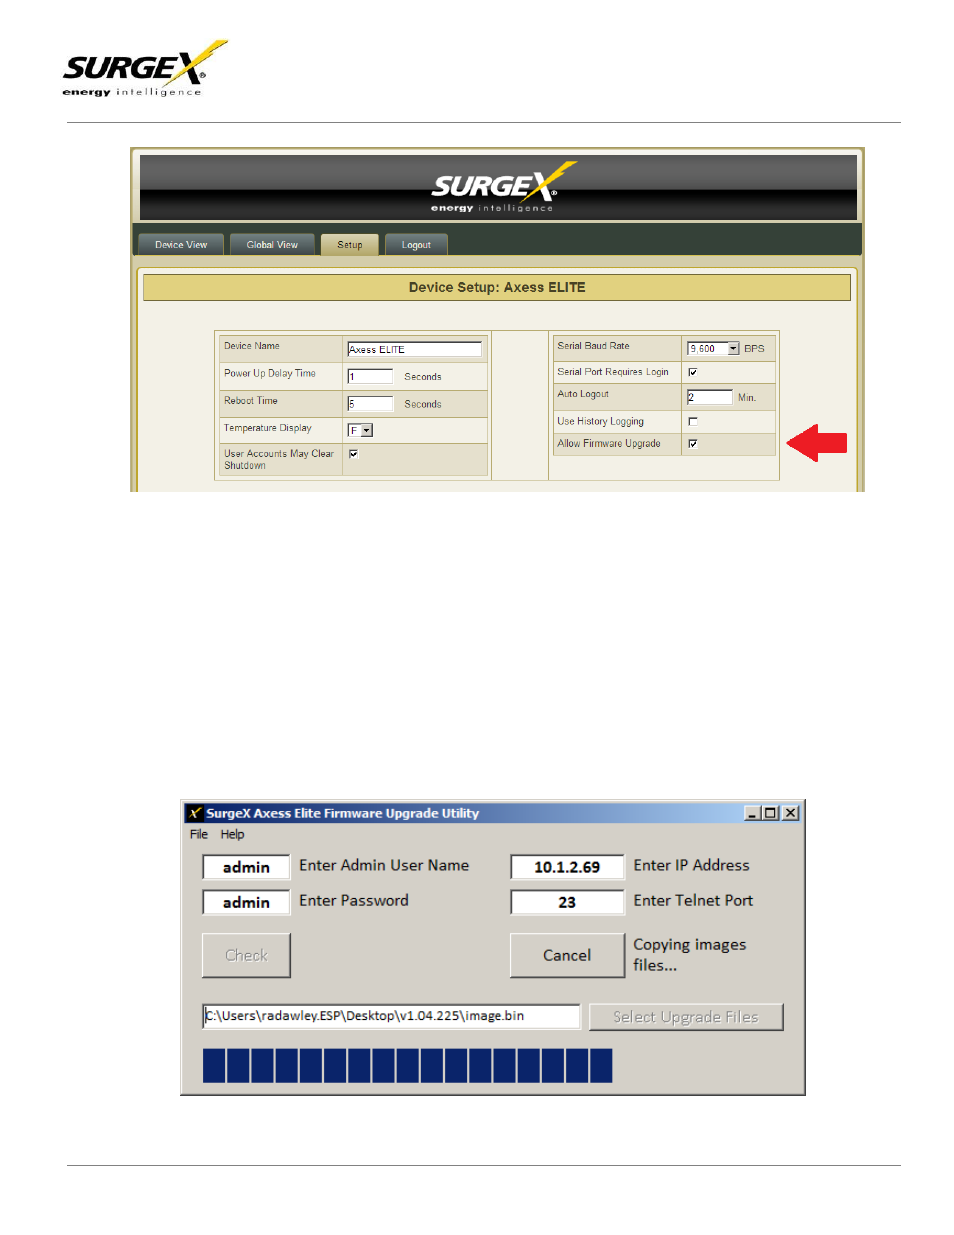Open the Temperature Display dropdown

[x=360, y=430]
